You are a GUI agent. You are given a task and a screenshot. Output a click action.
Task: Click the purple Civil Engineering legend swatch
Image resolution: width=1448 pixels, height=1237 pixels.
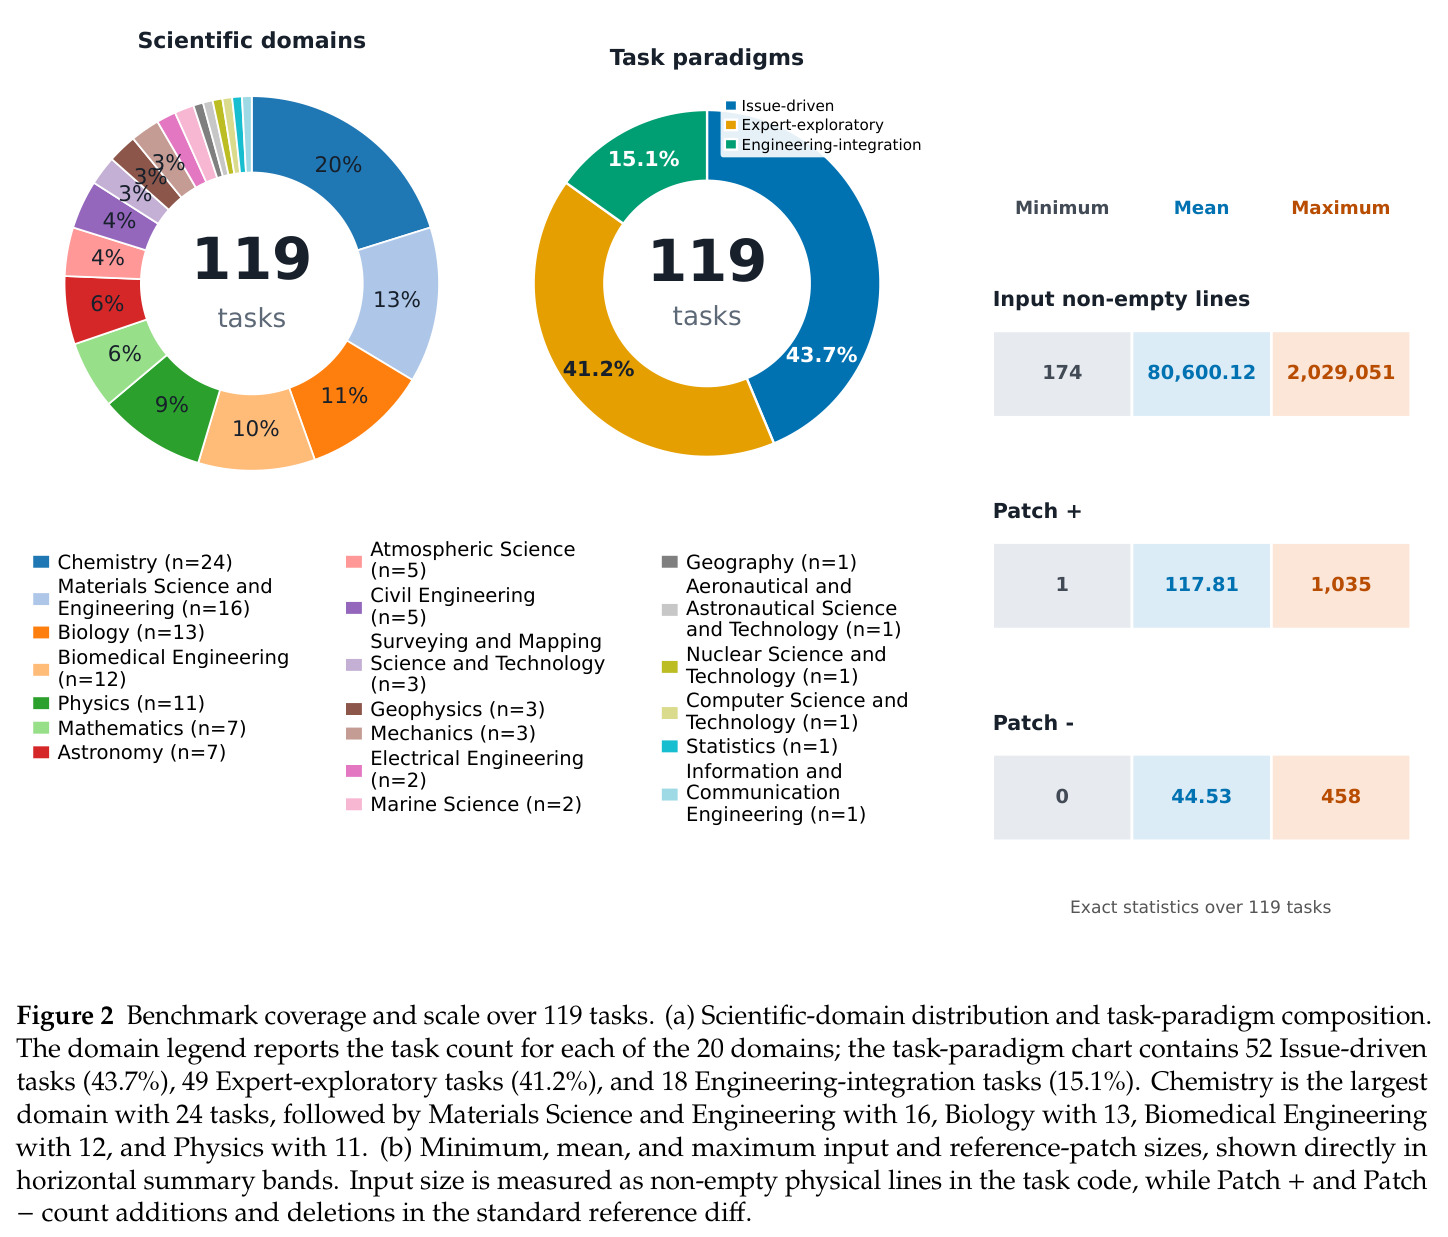coord(354,606)
